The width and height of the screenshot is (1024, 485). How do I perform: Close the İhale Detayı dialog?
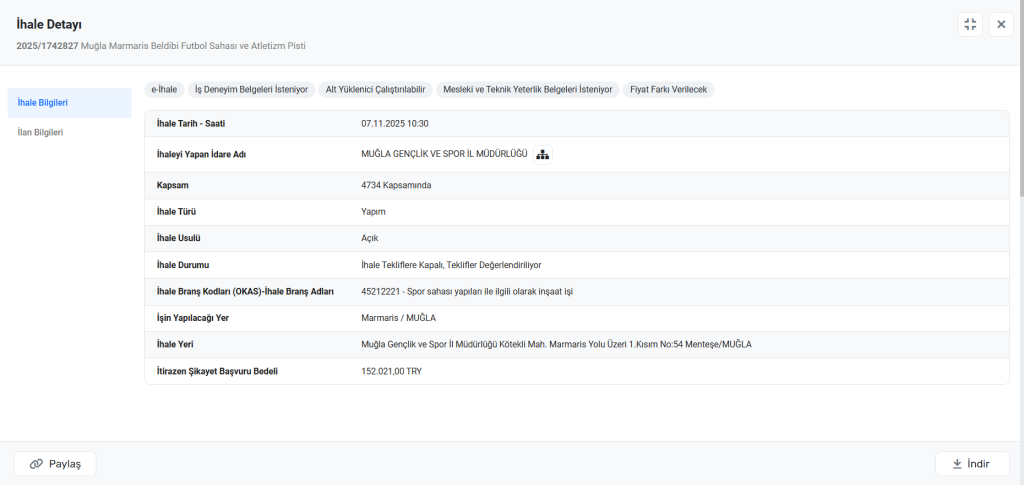(x=1001, y=25)
